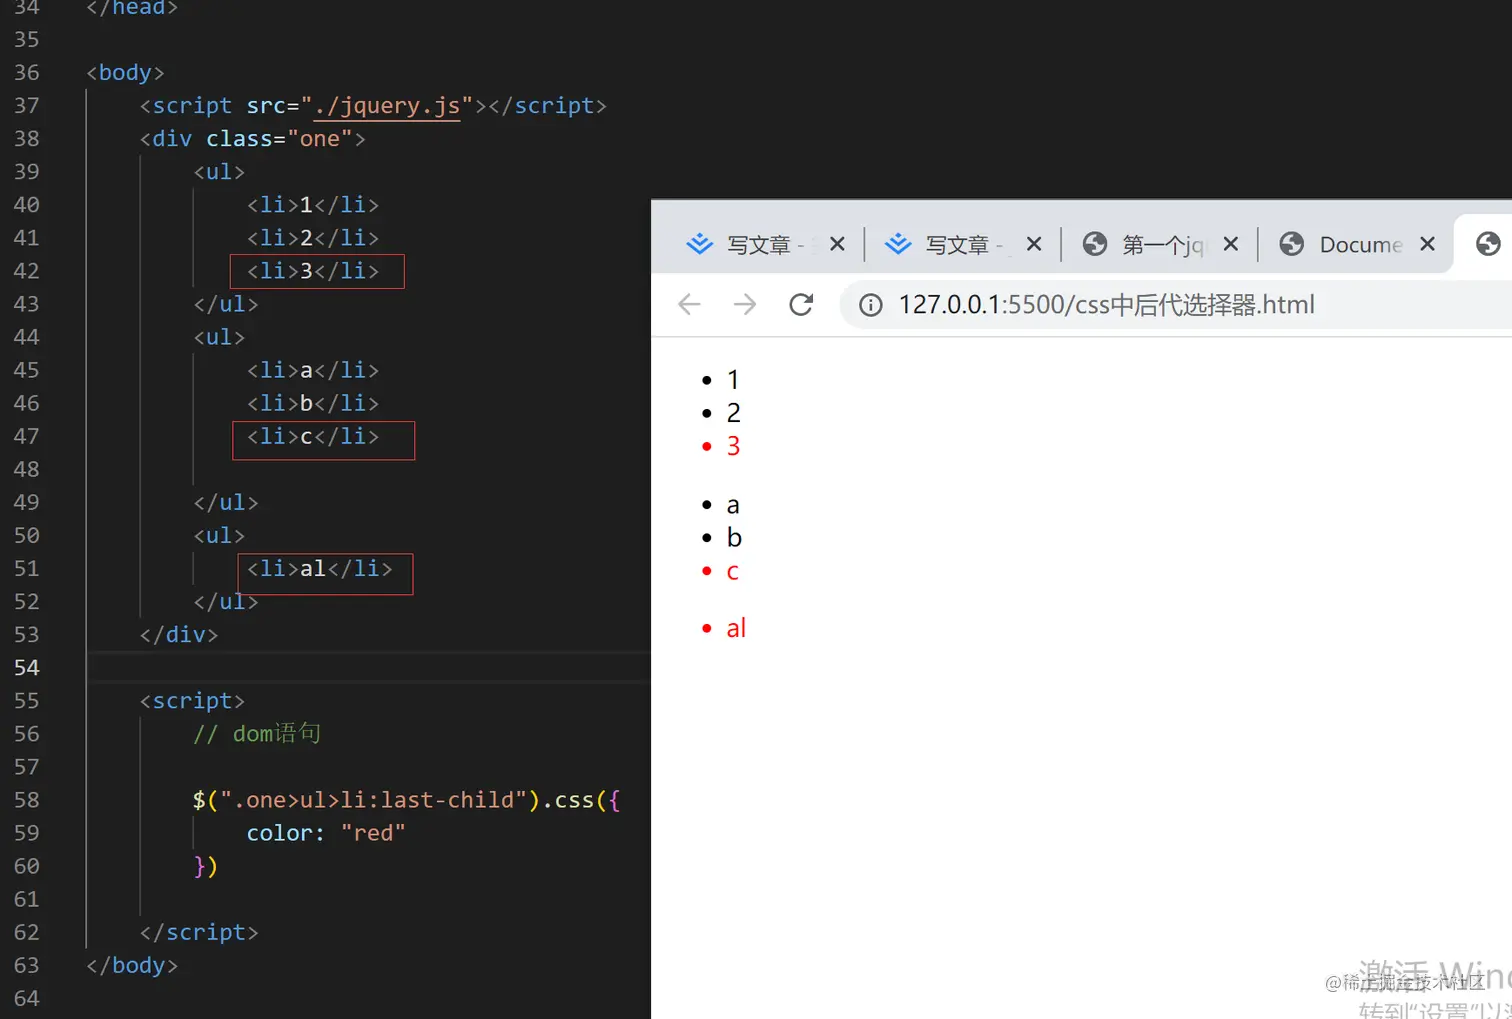1512x1019 pixels.
Task: Click list item "b" on the web page
Action: point(734,538)
